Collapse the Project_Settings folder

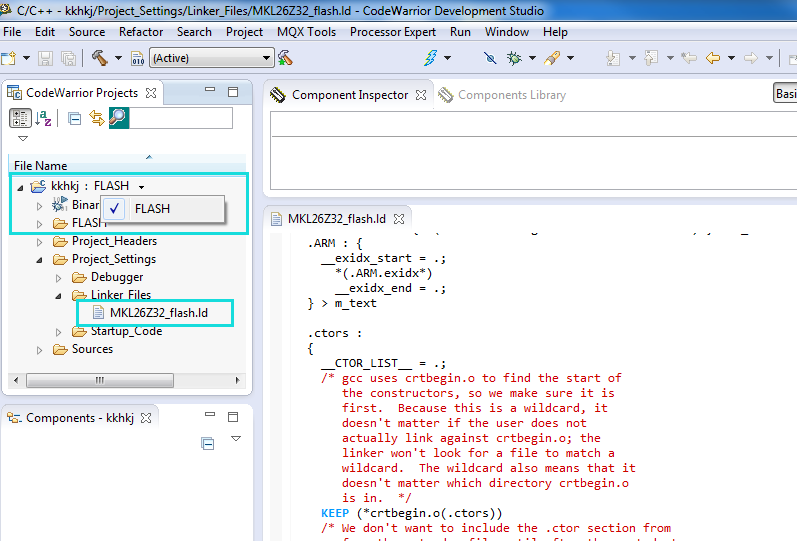39,260
